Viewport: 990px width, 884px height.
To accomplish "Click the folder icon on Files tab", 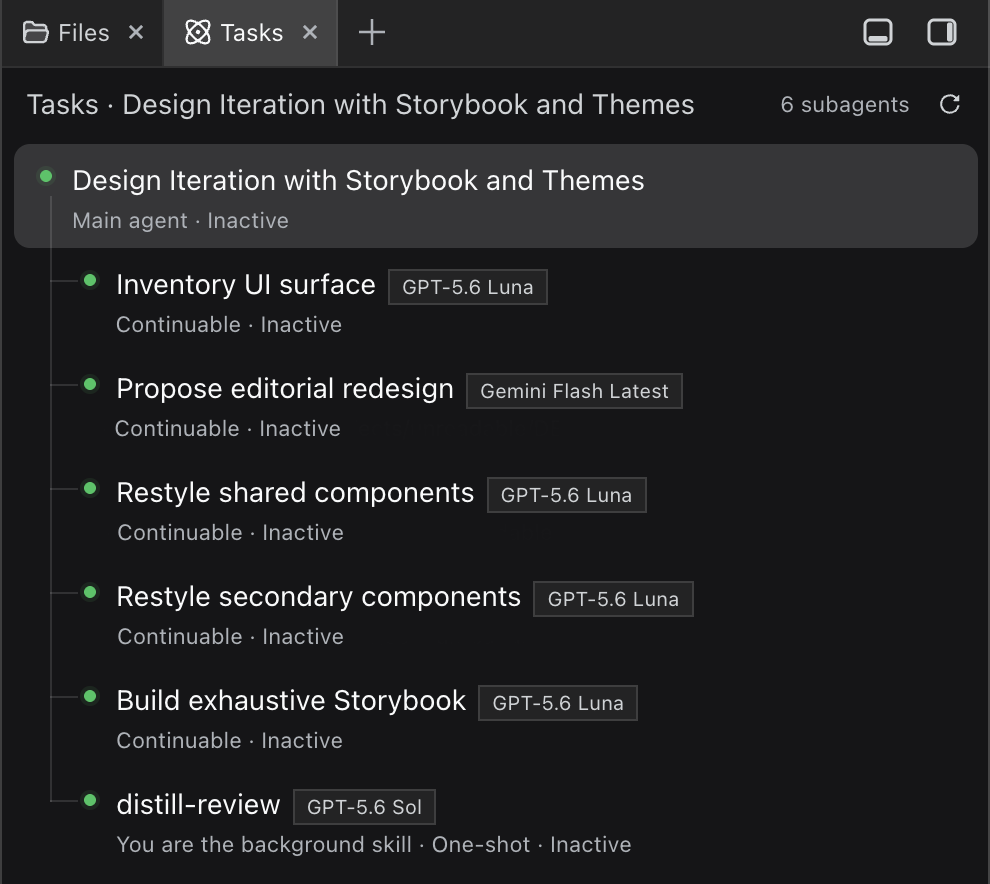I will click(35, 32).
